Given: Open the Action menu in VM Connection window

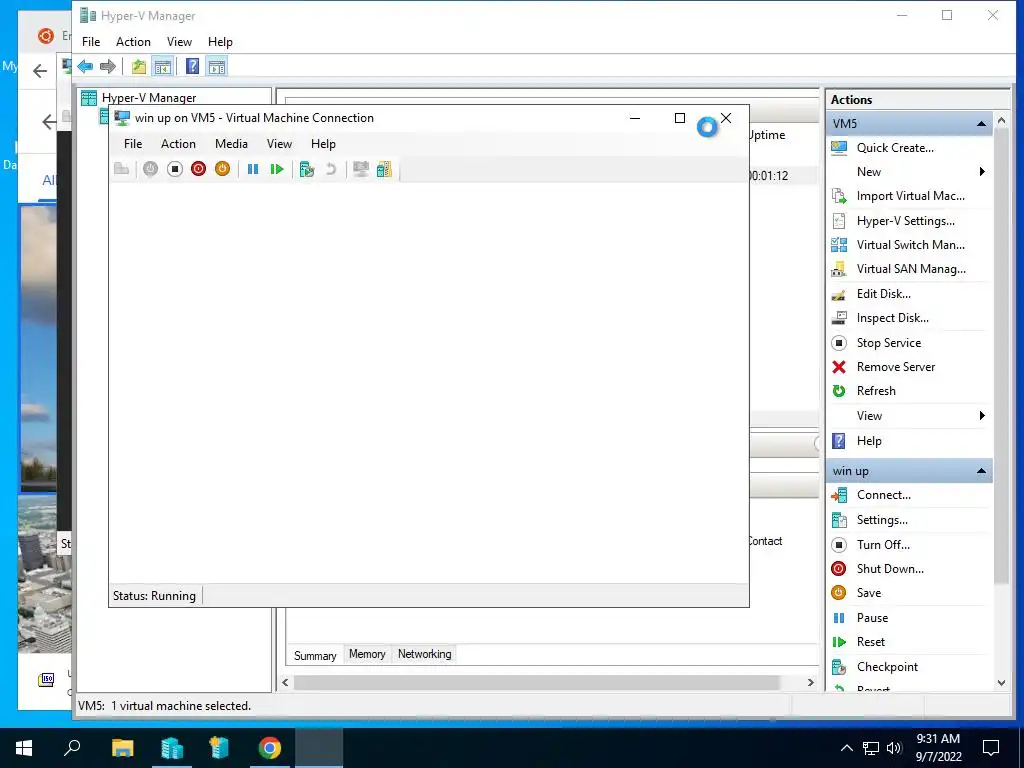Looking at the screenshot, I should (178, 144).
